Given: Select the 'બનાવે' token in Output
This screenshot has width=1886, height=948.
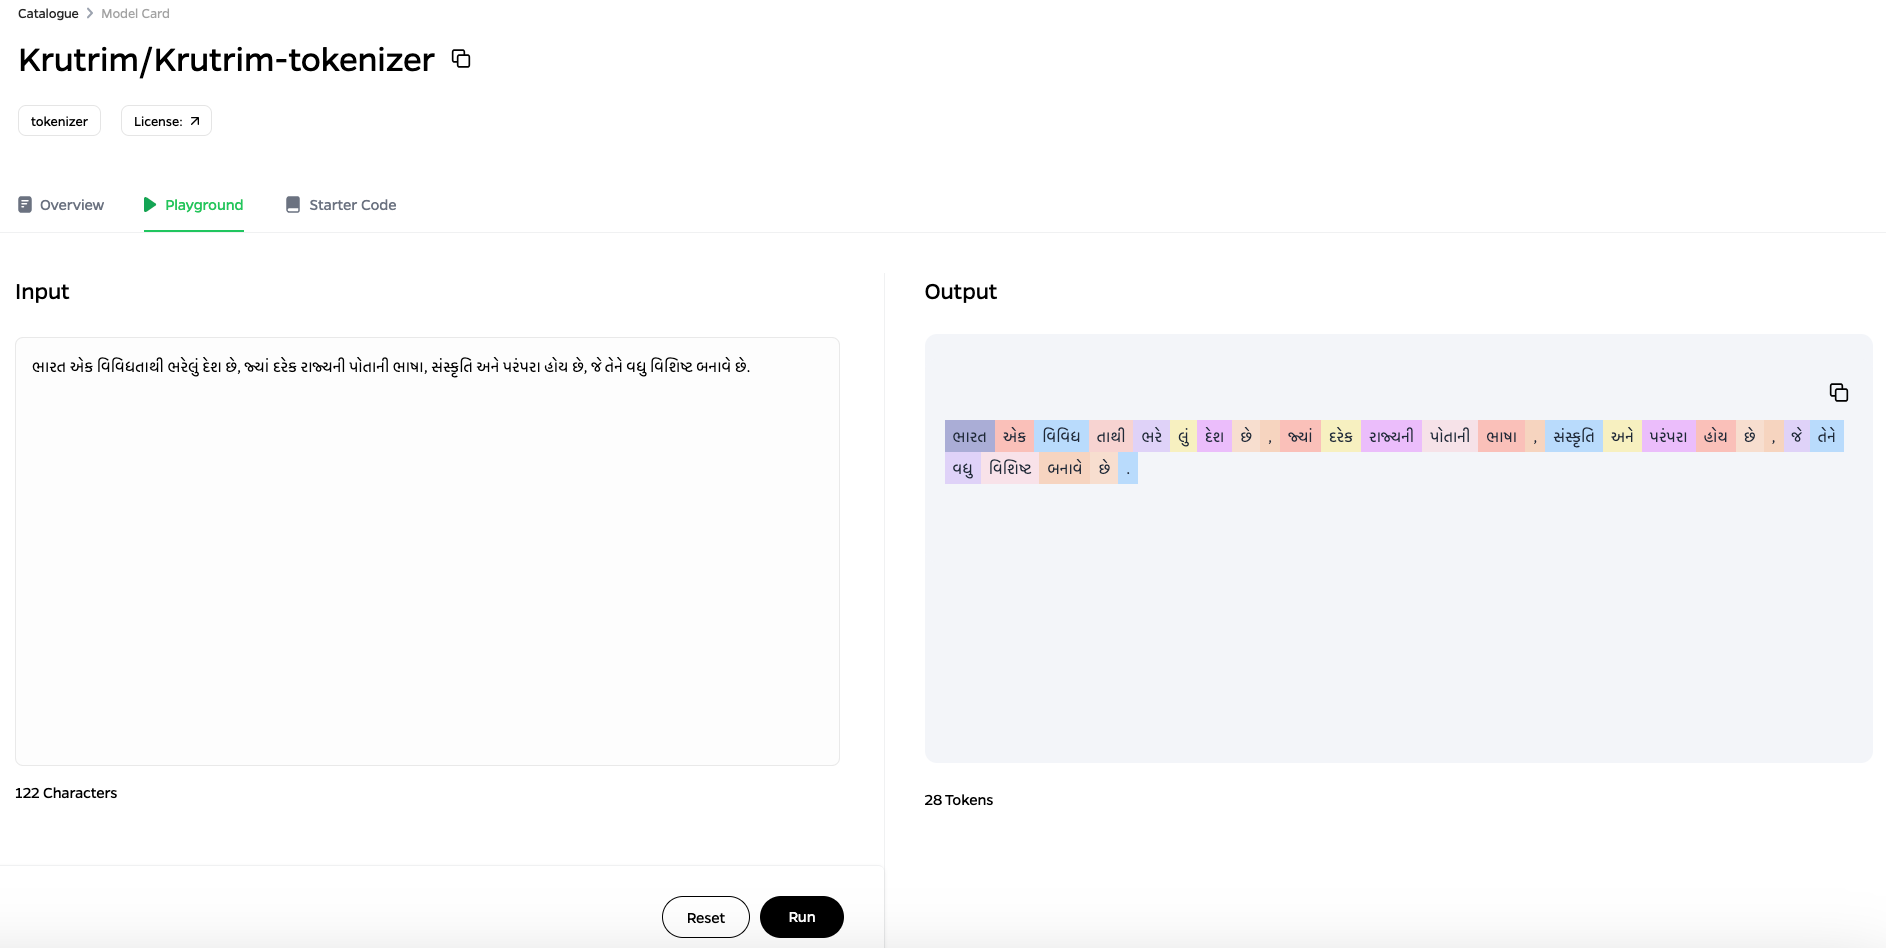Looking at the screenshot, I should (1065, 468).
